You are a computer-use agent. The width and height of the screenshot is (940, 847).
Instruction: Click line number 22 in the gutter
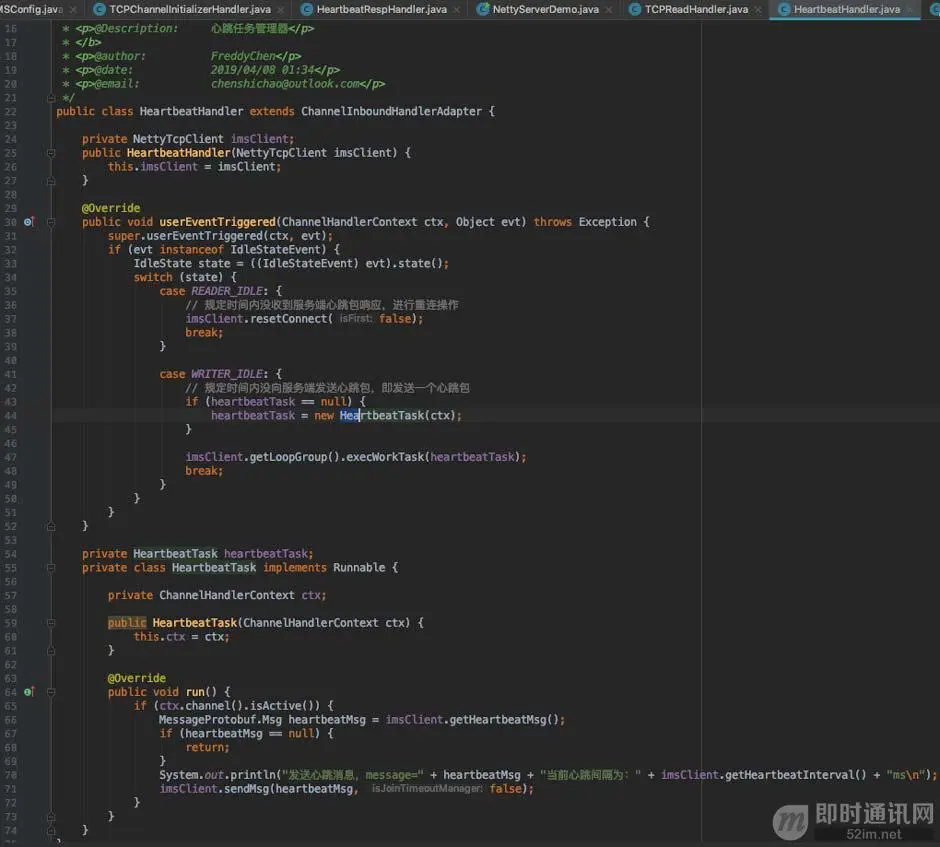tap(11, 111)
